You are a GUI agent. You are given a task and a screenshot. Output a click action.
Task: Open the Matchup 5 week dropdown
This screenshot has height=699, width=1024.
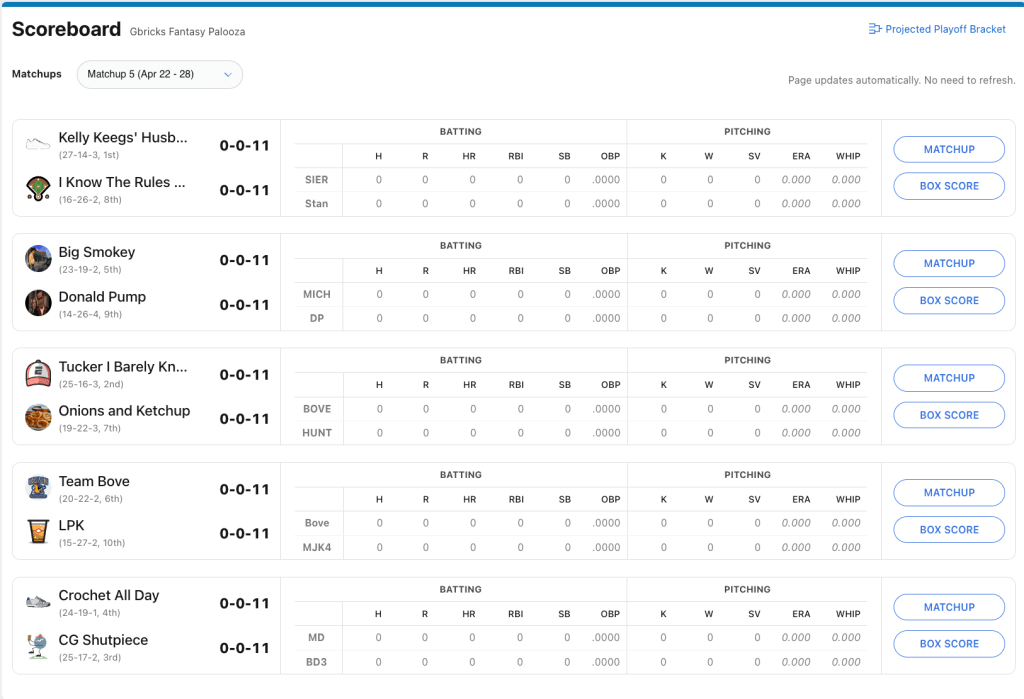click(x=159, y=74)
